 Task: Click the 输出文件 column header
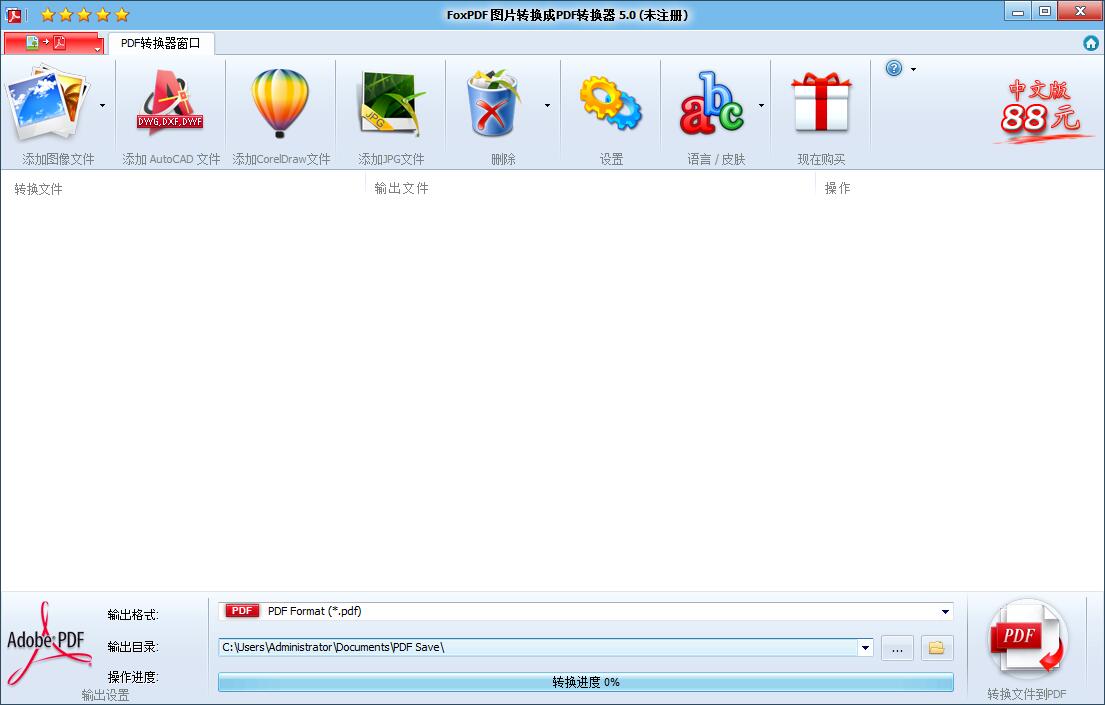tap(401, 188)
